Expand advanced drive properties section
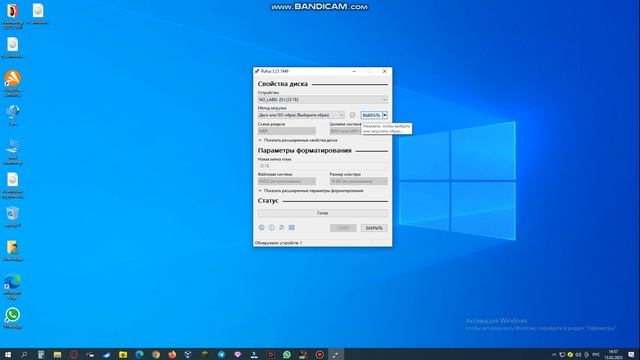 298,140
